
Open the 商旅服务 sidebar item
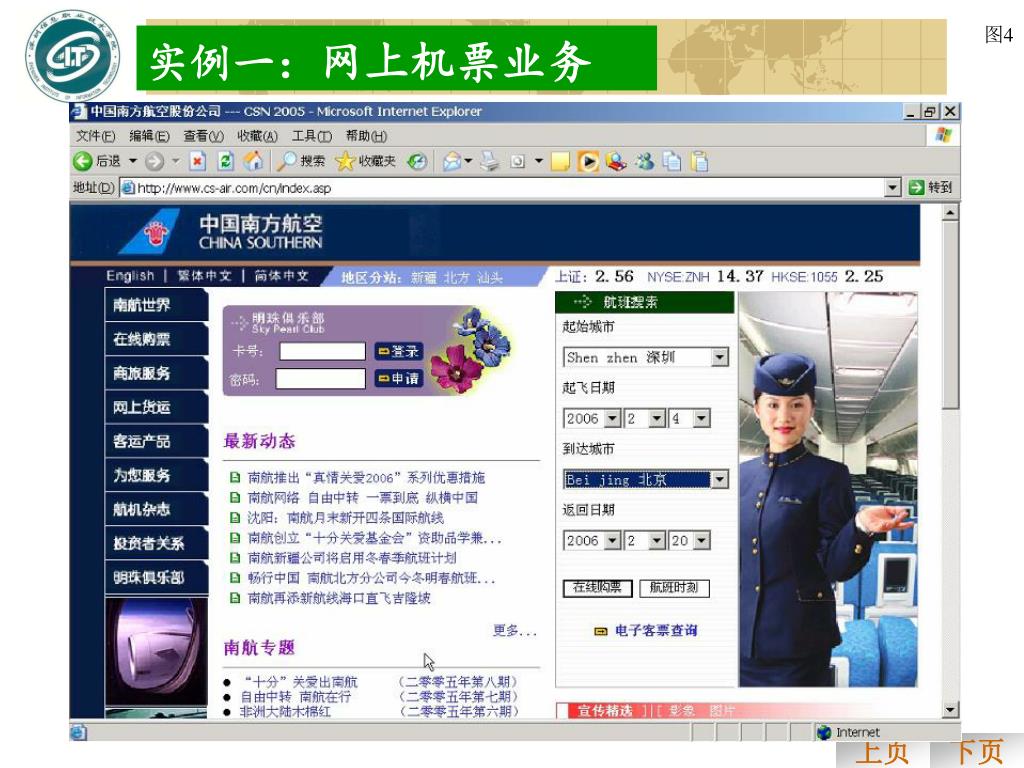tap(157, 373)
